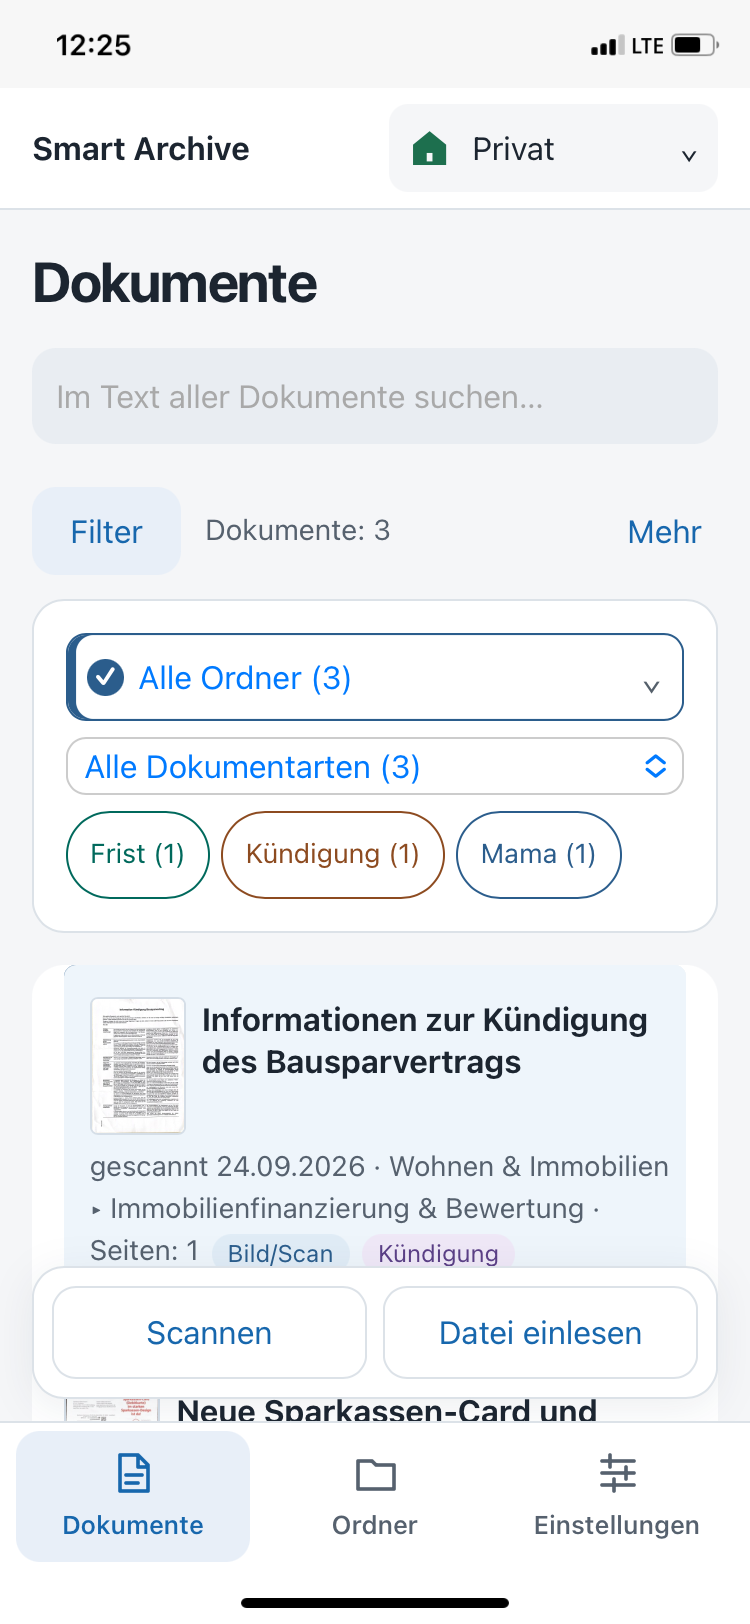Click the Seiten: 1 label

point(144,1250)
